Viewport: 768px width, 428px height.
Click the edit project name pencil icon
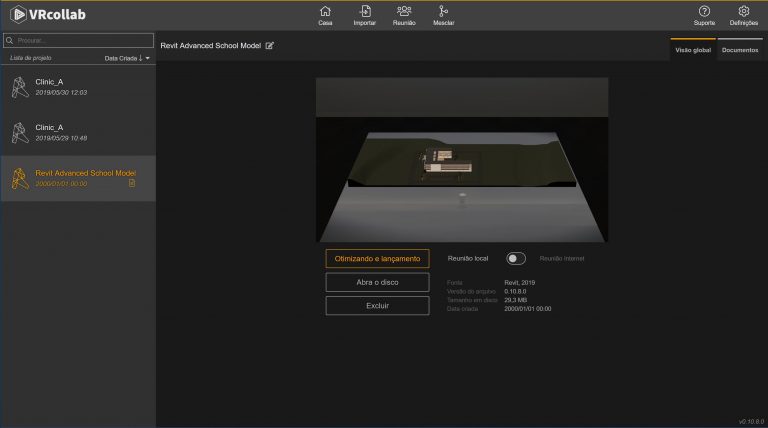click(x=269, y=46)
